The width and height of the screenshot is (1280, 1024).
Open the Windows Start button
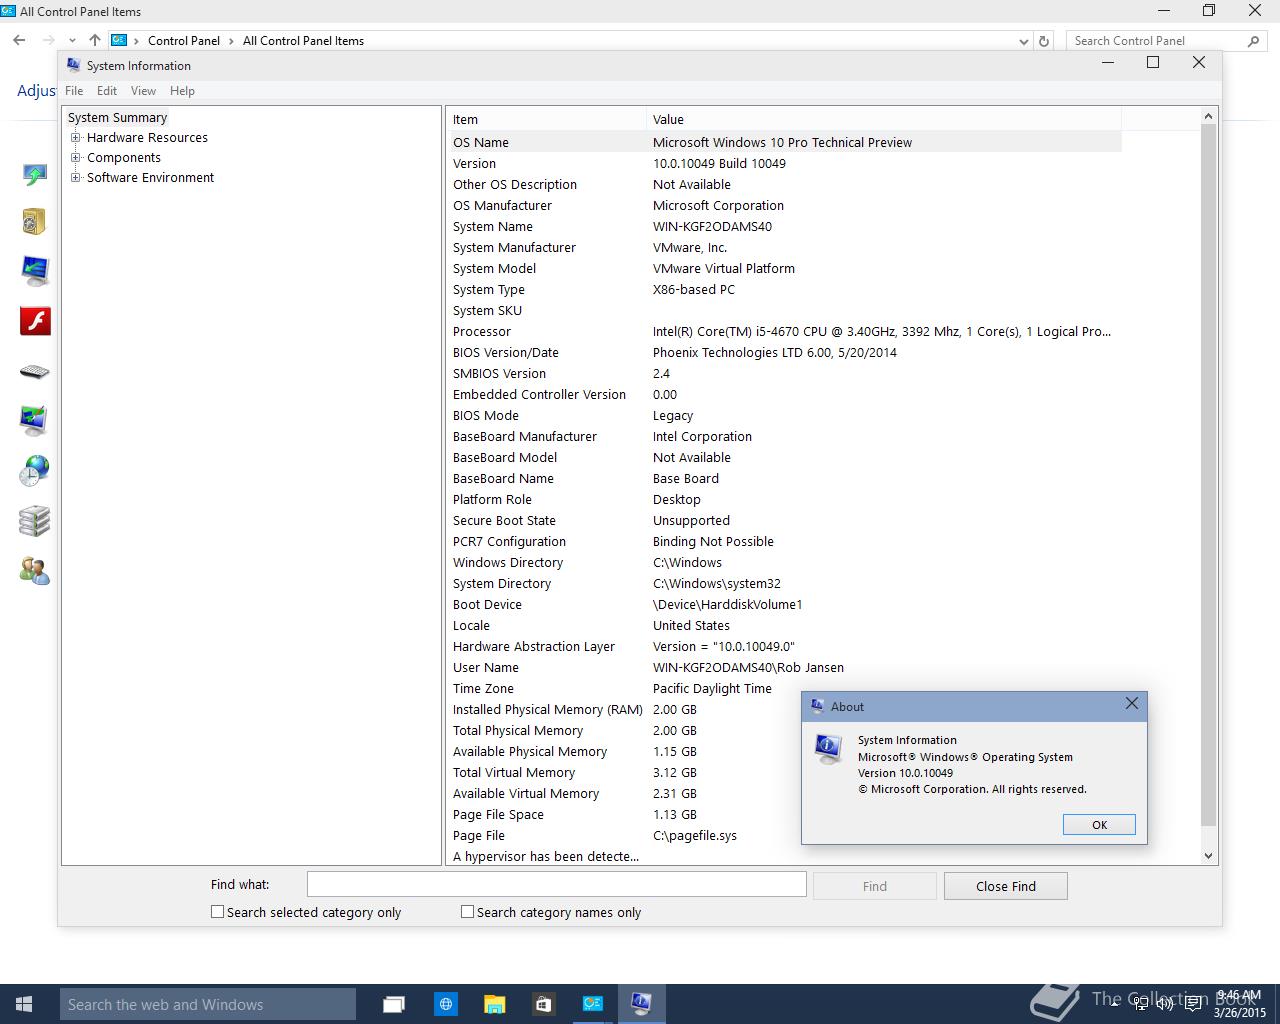[24, 1004]
